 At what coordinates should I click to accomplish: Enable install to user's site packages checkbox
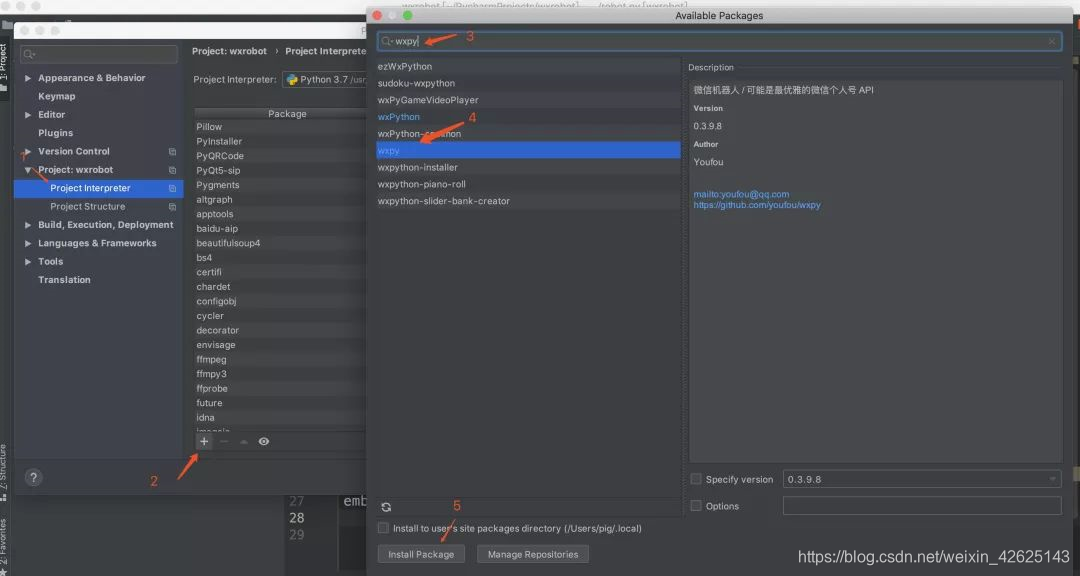(x=383, y=528)
